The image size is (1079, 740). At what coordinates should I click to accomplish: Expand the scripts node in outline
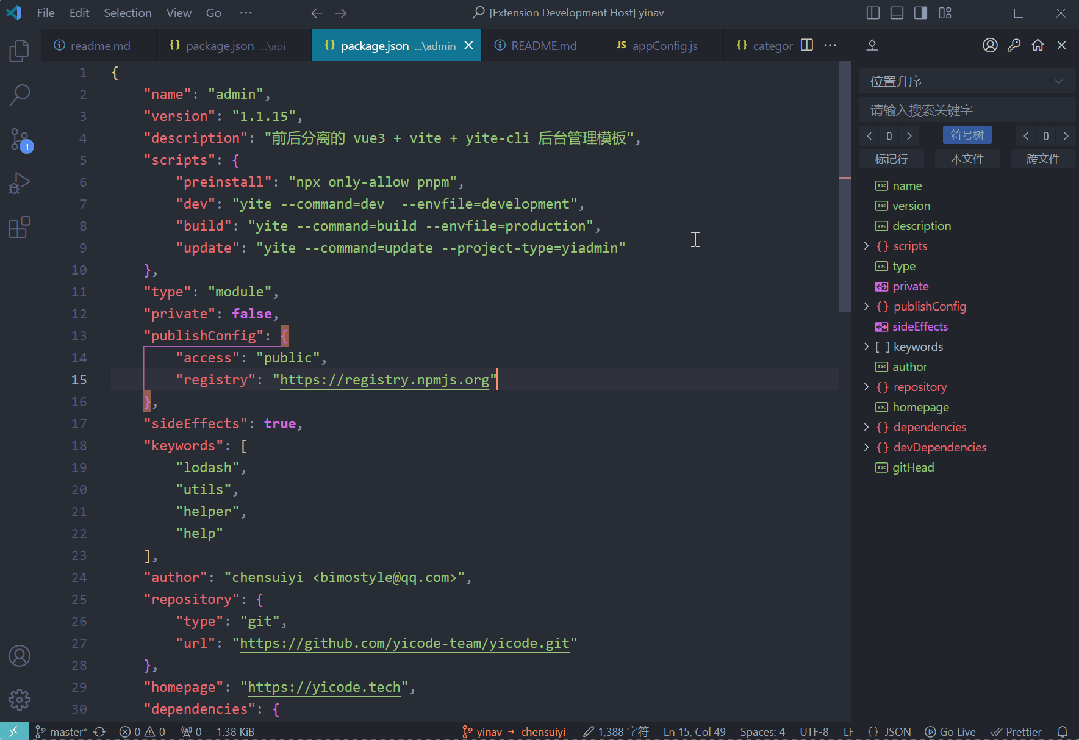pos(866,246)
